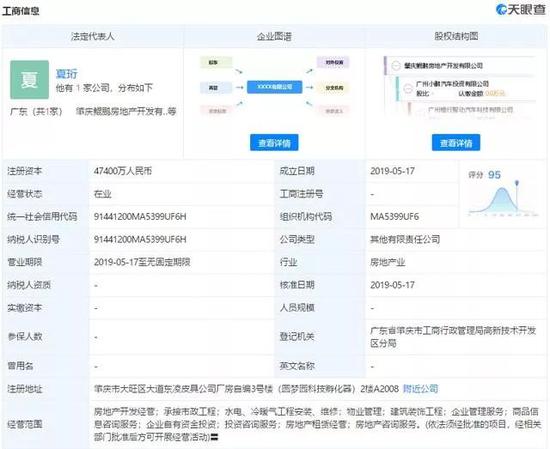The image size is (550, 449).
Task: Click the 对外投资 node in graph
Action: pos(333,62)
